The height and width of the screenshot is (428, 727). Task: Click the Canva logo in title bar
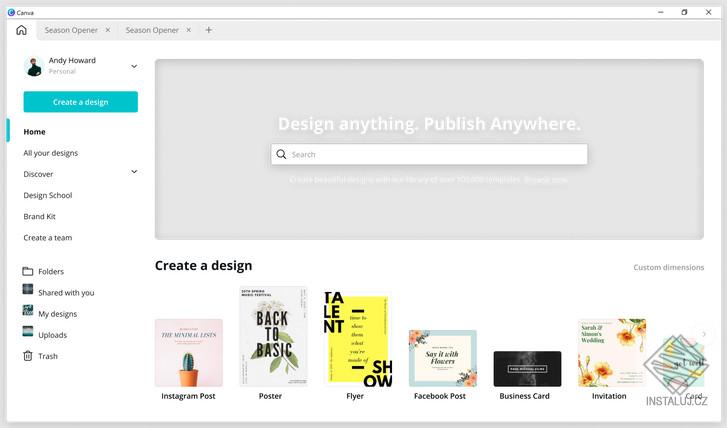(x=11, y=13)
